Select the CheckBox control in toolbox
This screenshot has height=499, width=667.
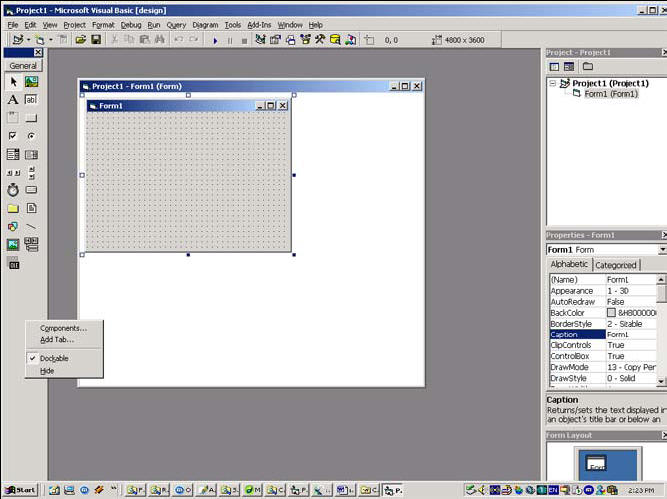13,136
